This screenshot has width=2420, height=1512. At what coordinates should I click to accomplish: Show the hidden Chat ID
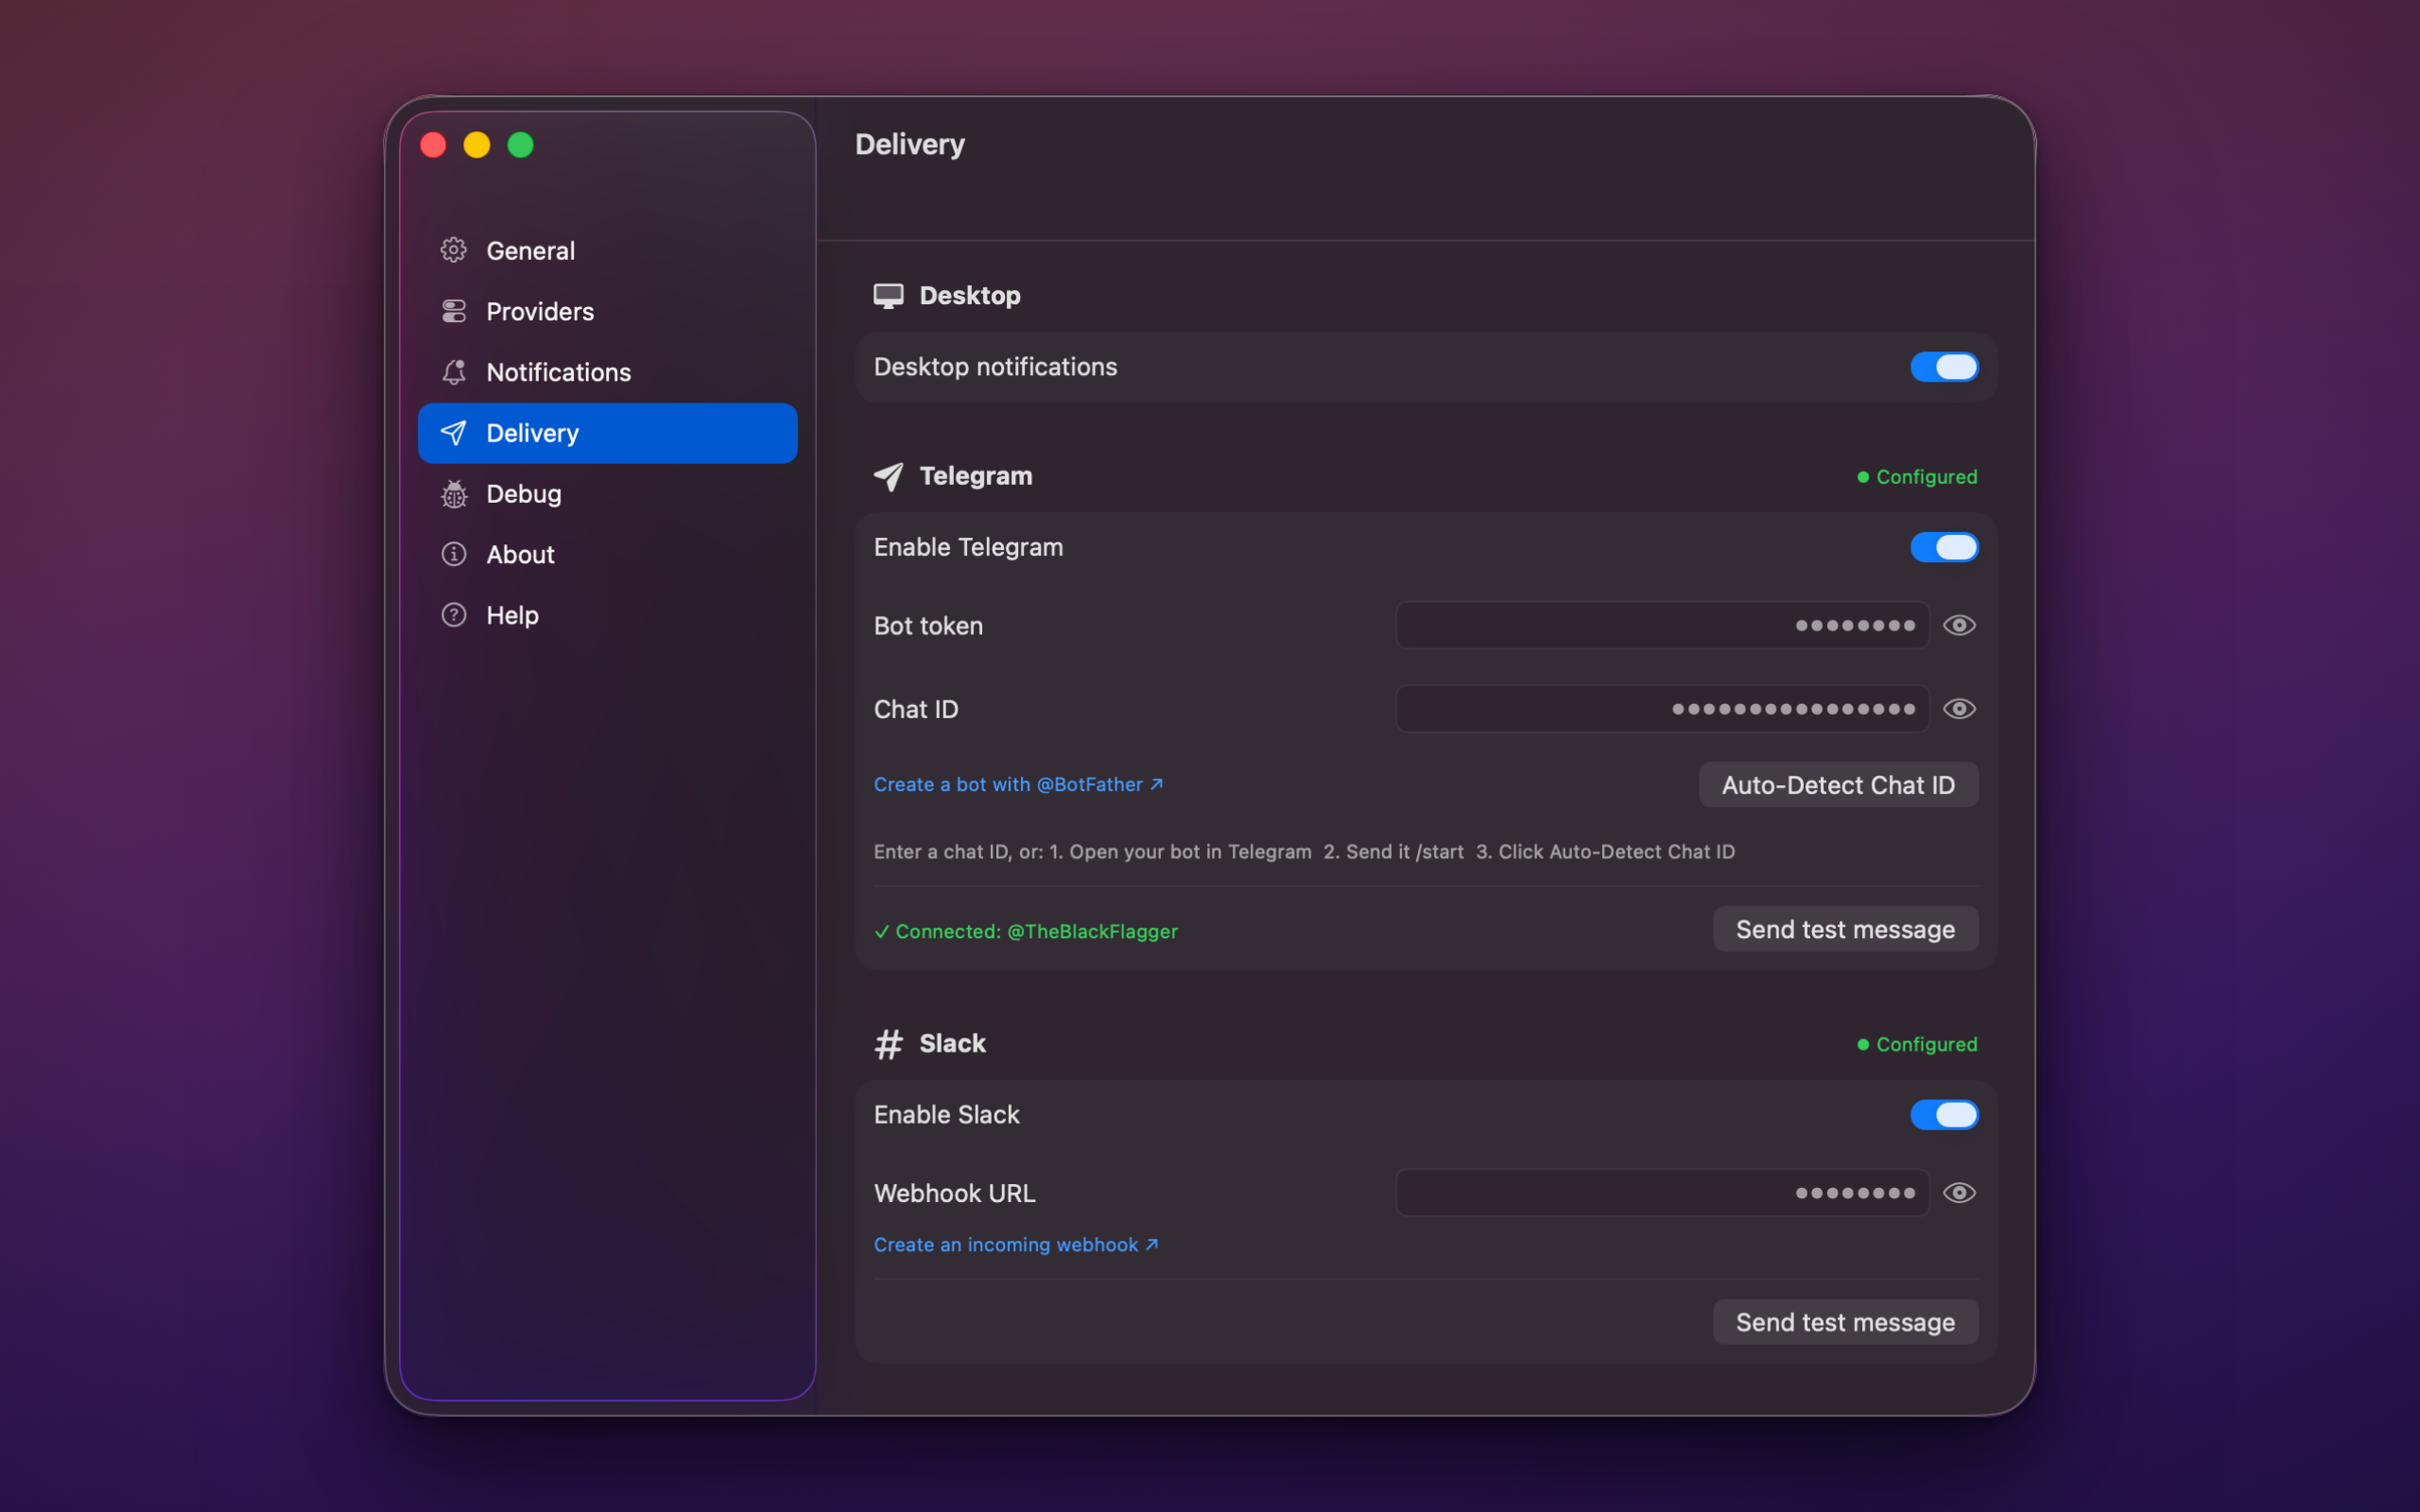click(1959, 709)
